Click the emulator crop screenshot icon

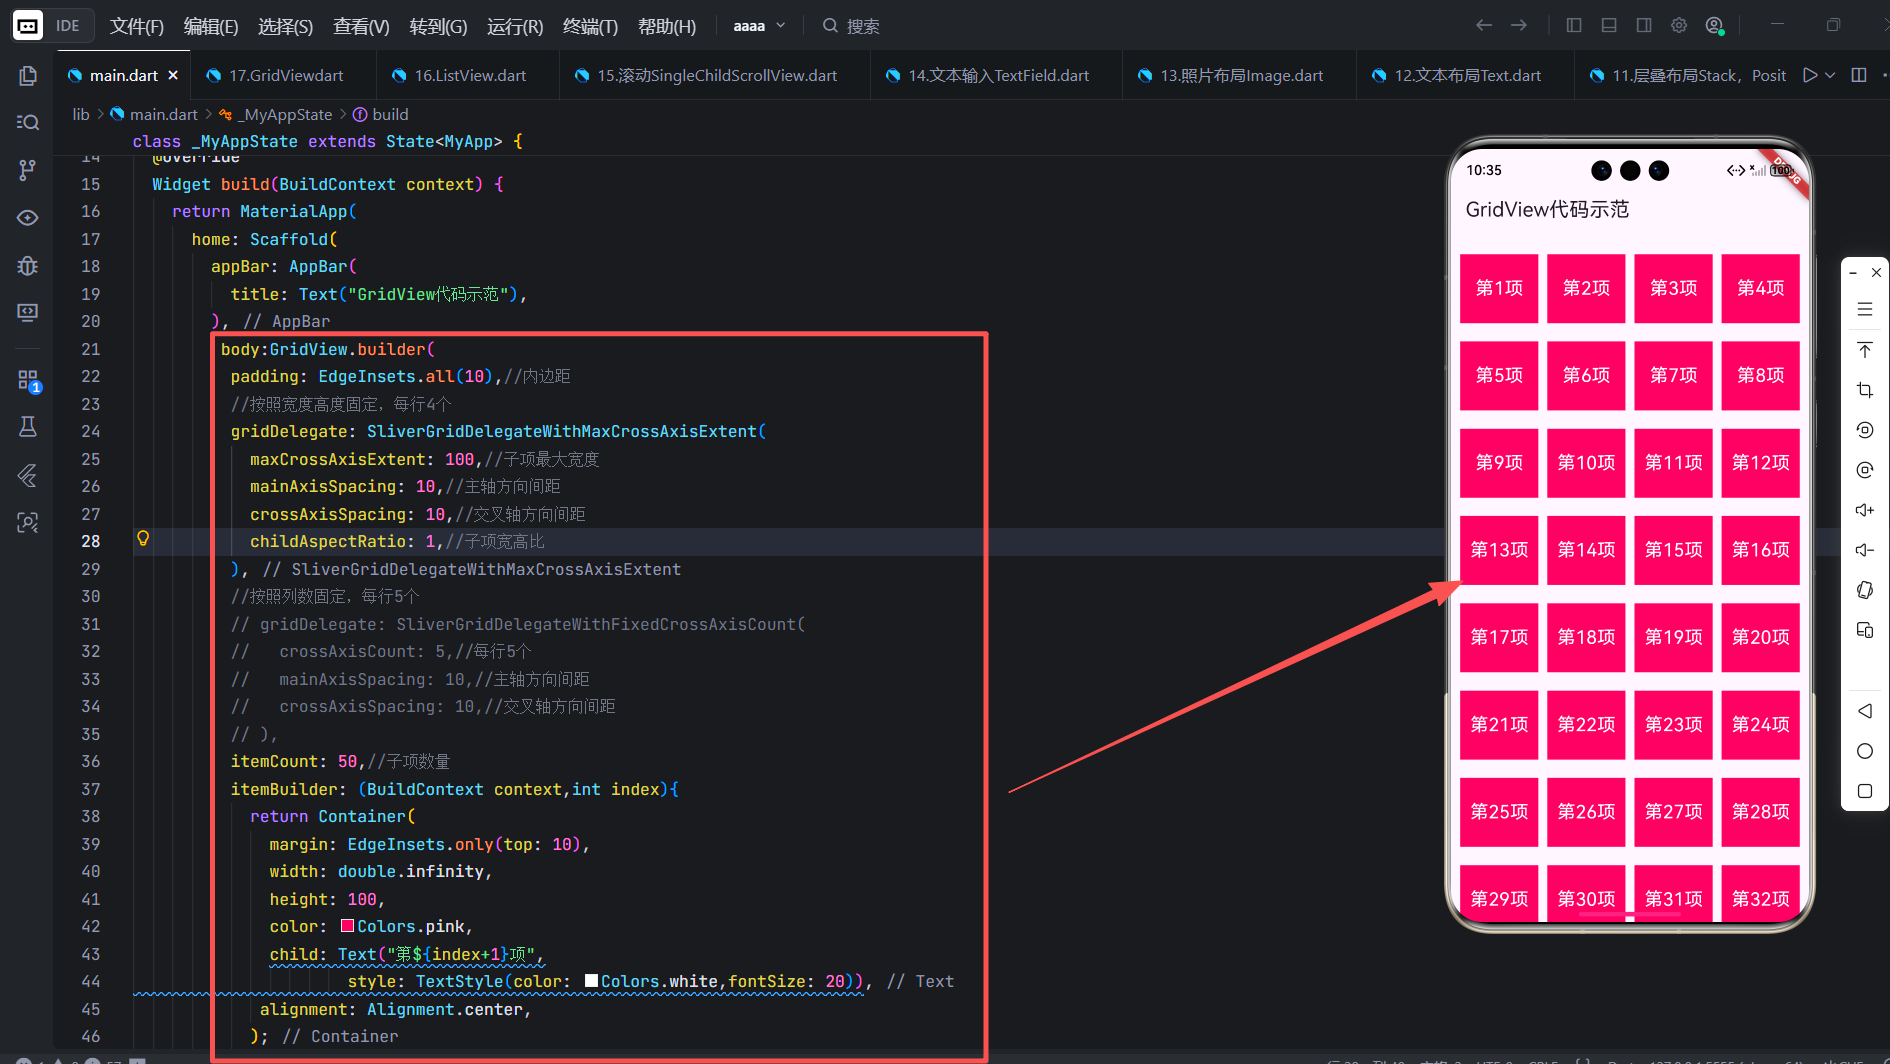(x=1865, y=390)
